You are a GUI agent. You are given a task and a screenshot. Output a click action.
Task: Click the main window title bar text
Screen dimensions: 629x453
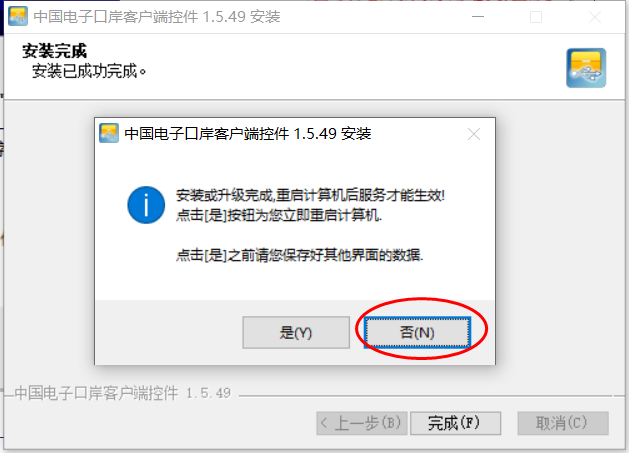pyautogui.click(x=157, y=16)
